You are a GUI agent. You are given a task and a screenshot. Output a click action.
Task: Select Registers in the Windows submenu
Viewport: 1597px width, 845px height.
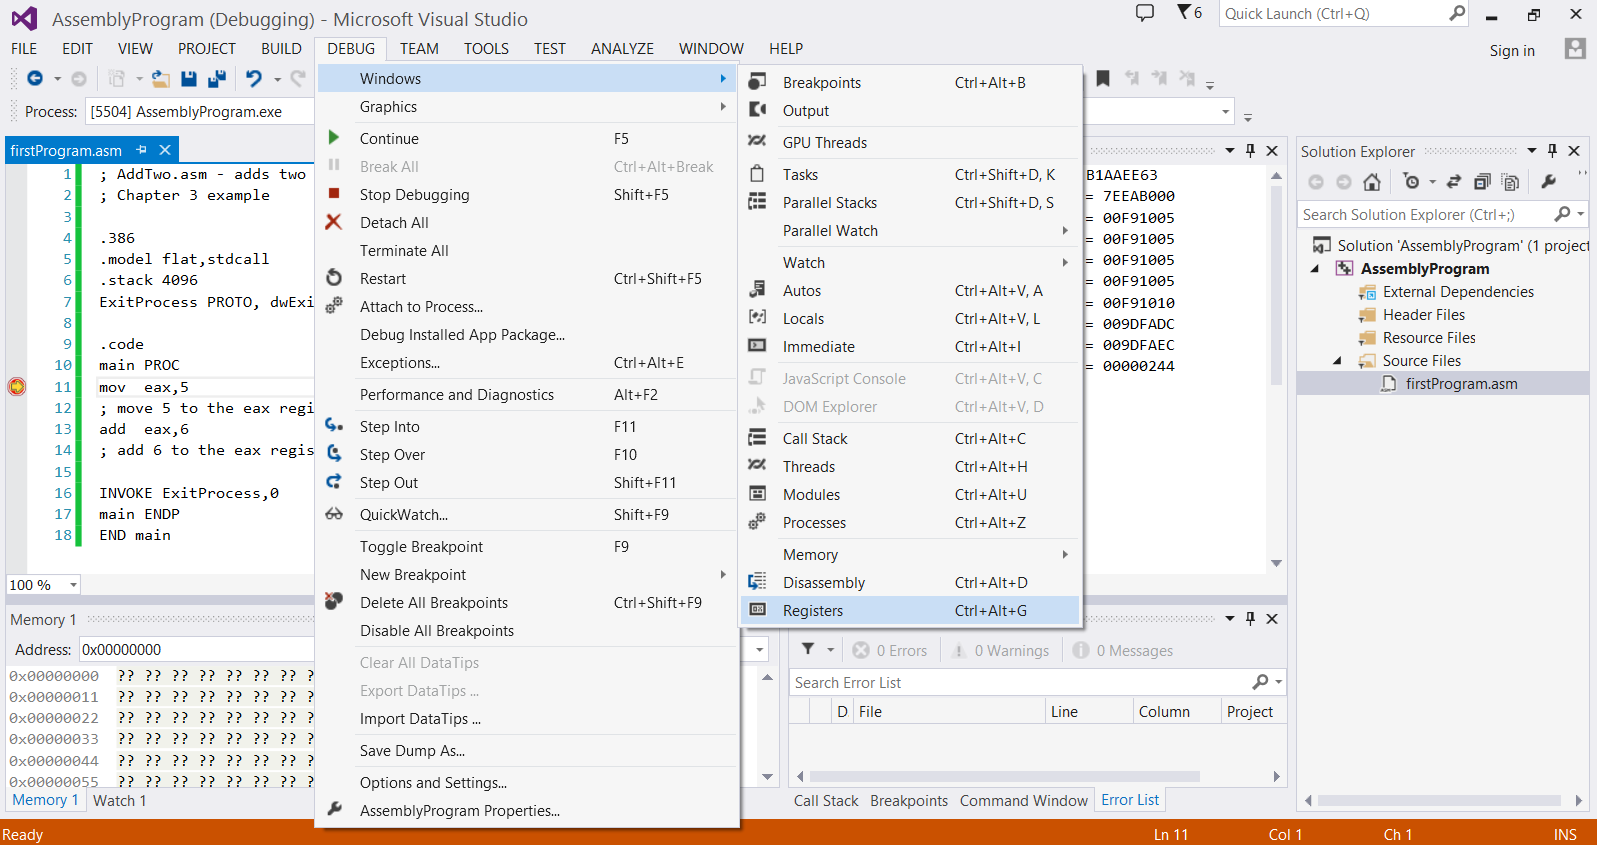point(911,611)
